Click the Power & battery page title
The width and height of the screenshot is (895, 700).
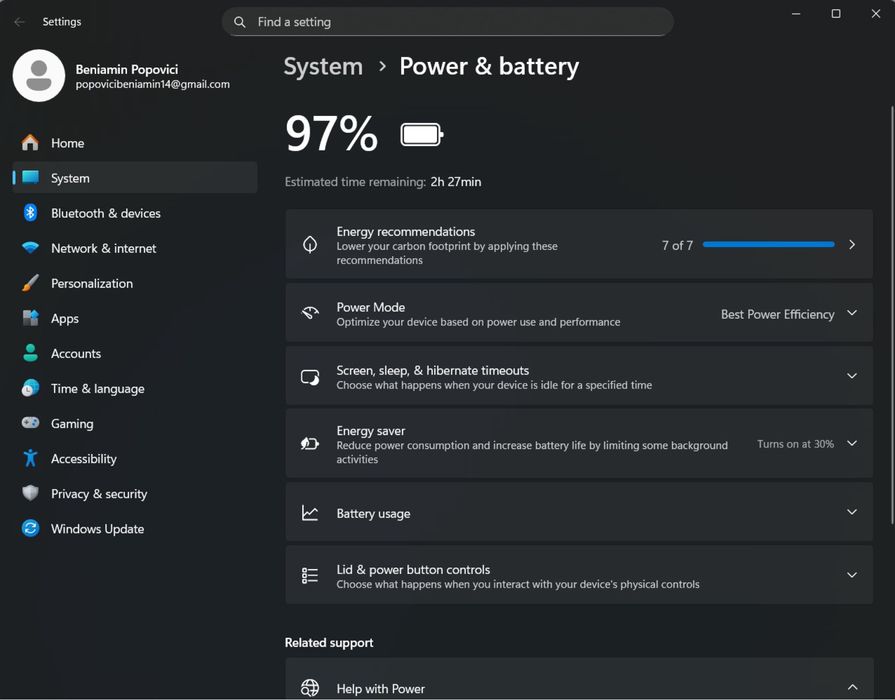click(x=489, y=66)
